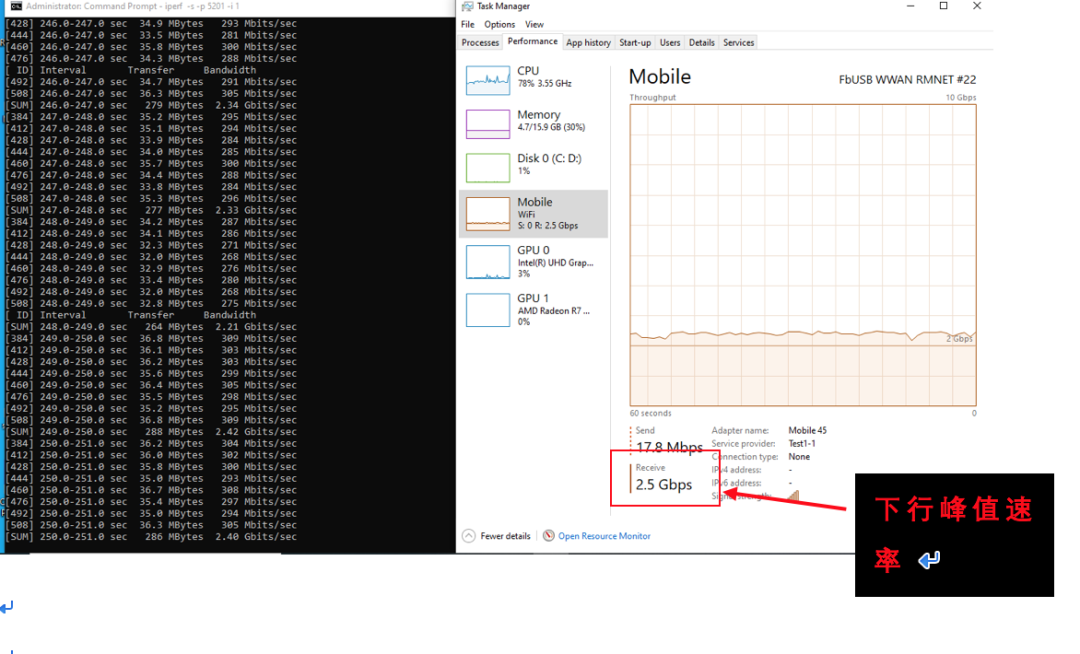Click the Mobile heading in performance pane
Screen dimensions: 1080x654
tap(660, 77)
